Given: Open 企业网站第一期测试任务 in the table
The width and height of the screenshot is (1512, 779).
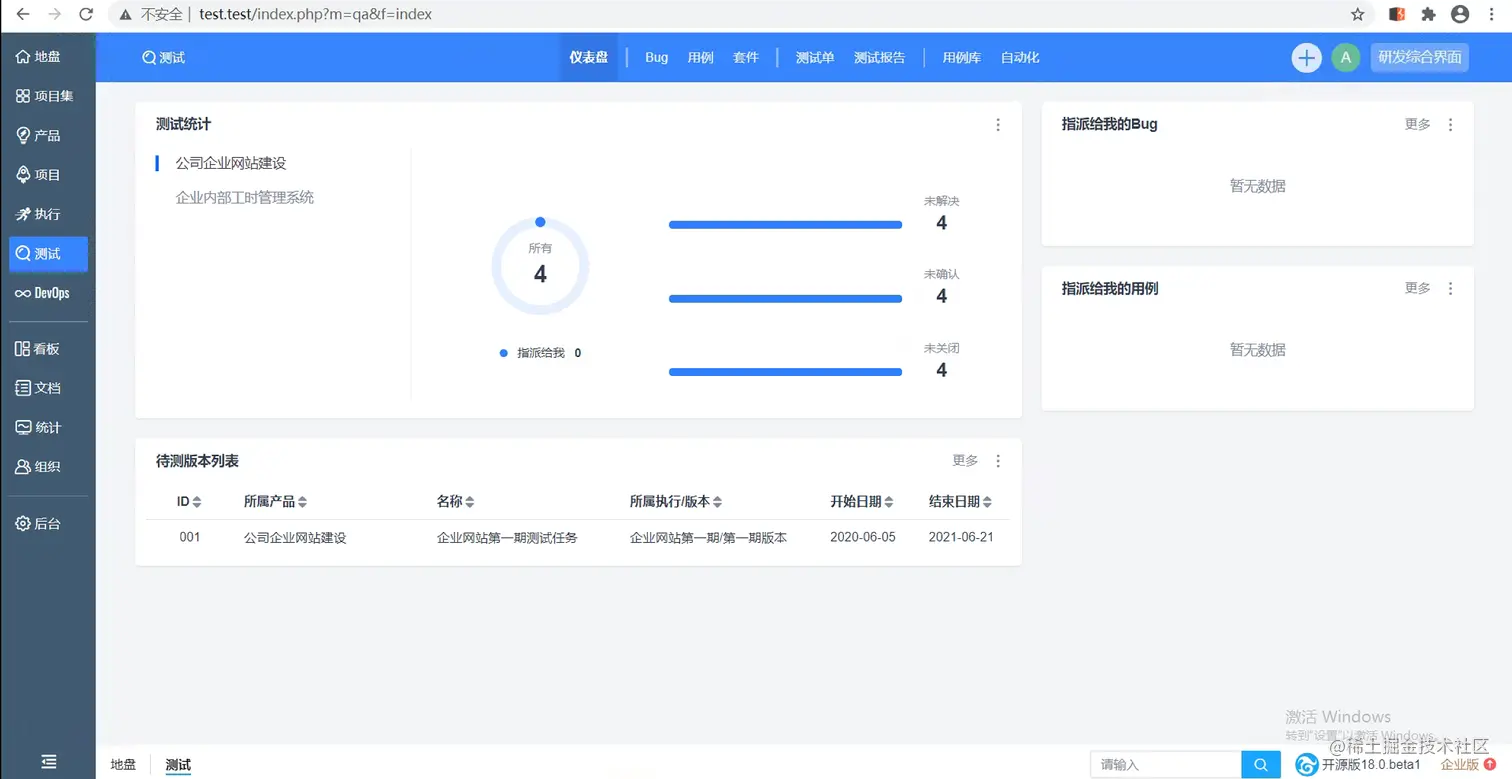Looking at the screenshot, I should click(x=507, y=538).
